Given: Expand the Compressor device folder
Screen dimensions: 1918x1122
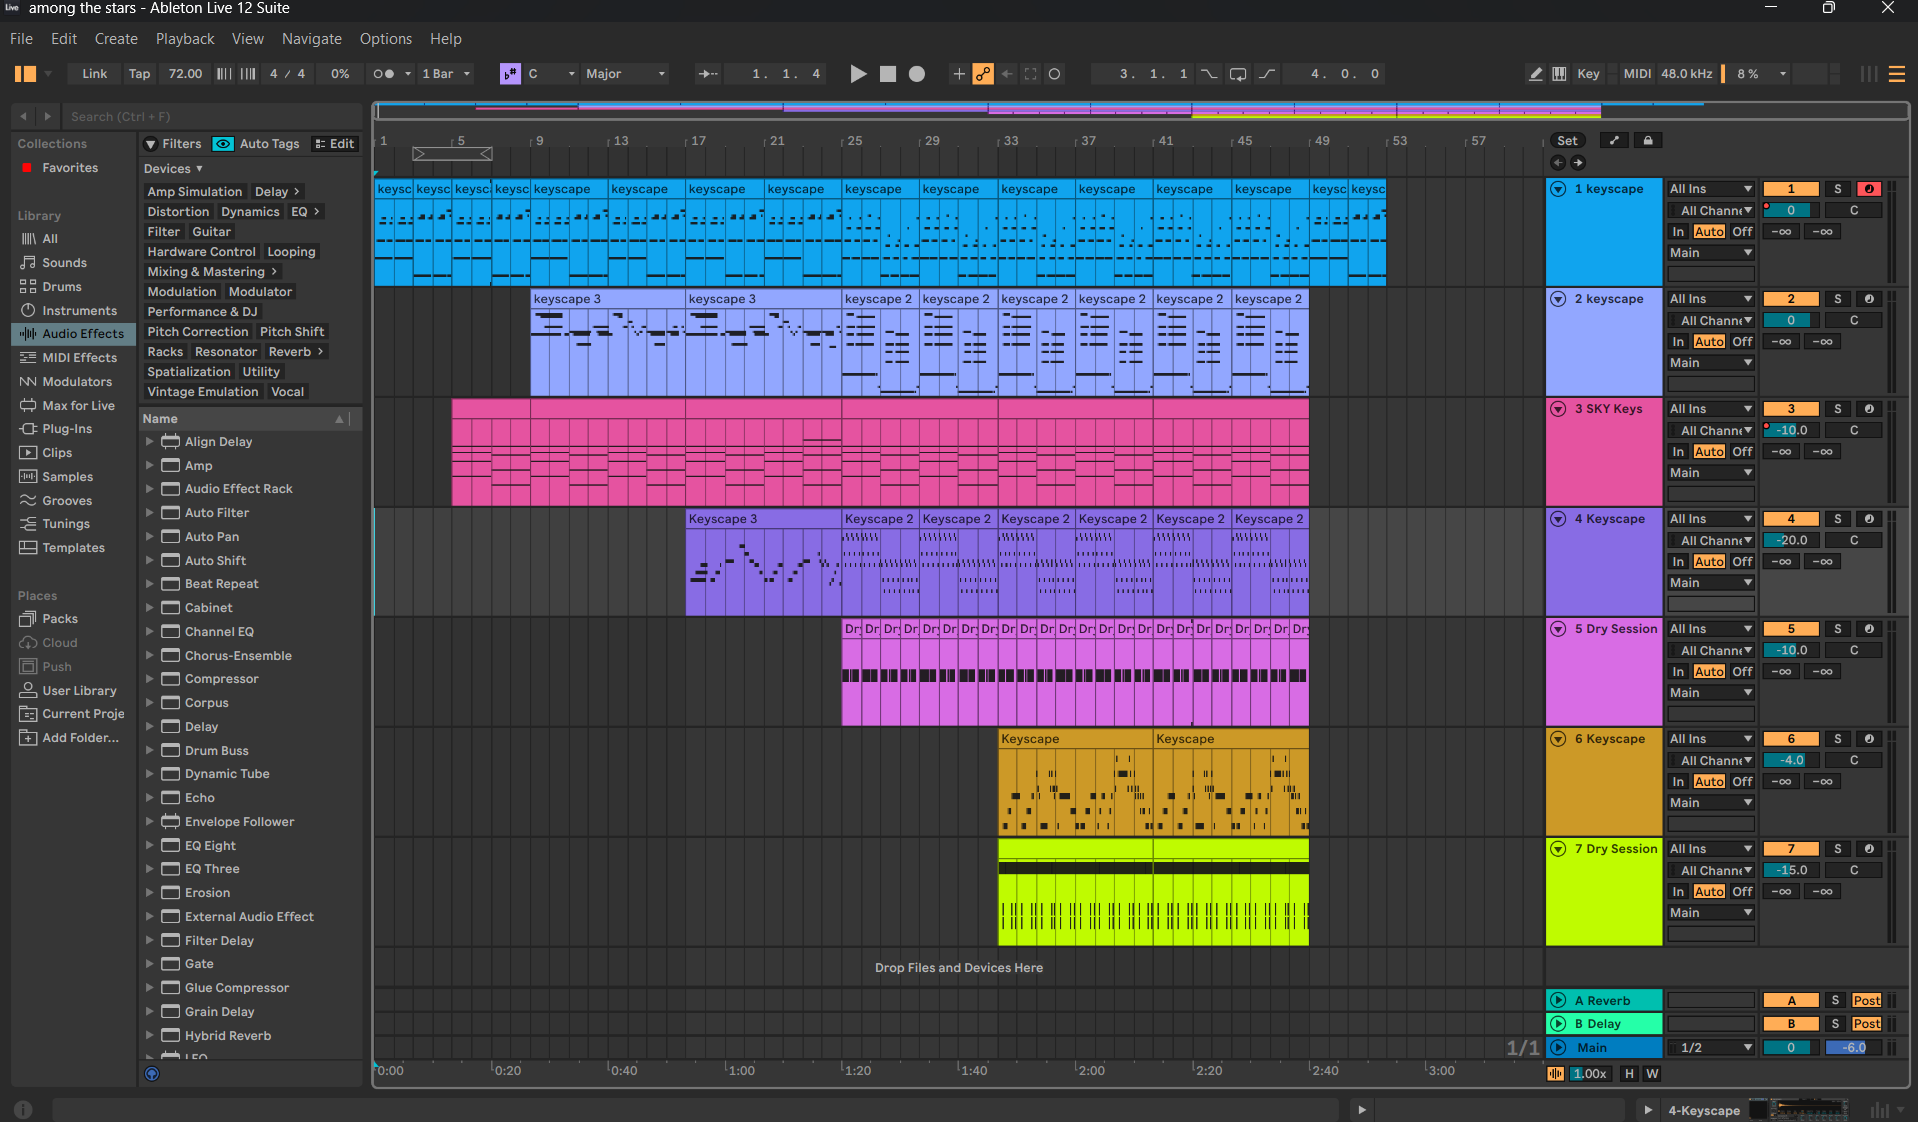Looking at the screenshot, I should pyautogui.click(x=150, y=679).
